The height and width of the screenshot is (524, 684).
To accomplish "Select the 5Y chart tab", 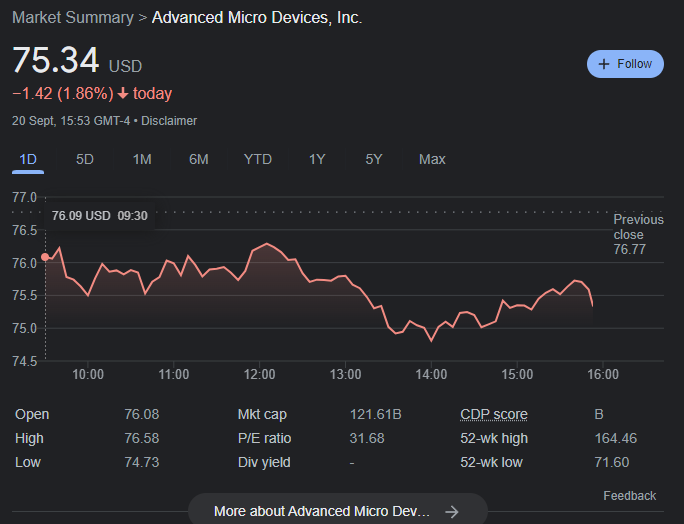I will pyautogui.click(x=374, y=159).
